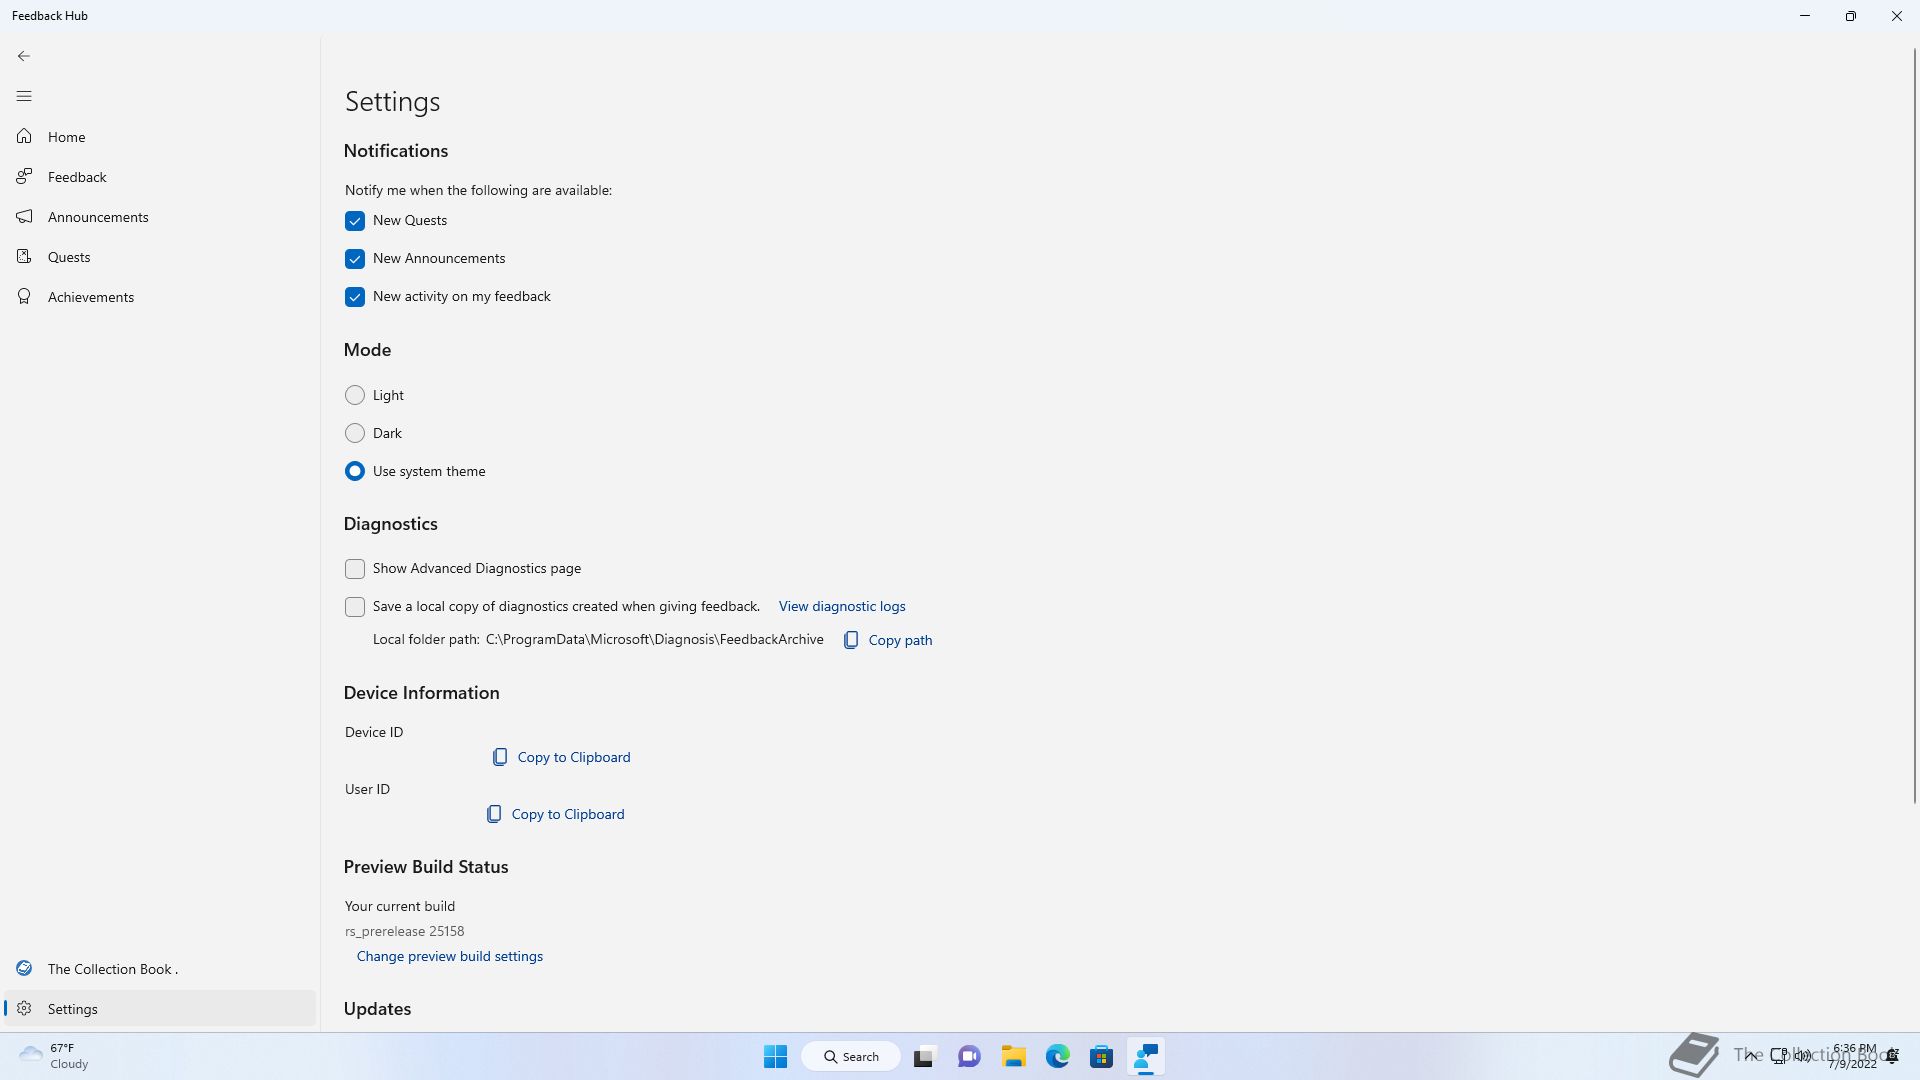Click the User ID copy icon
Screen dimensions: 1920x1080
point(494,814)
